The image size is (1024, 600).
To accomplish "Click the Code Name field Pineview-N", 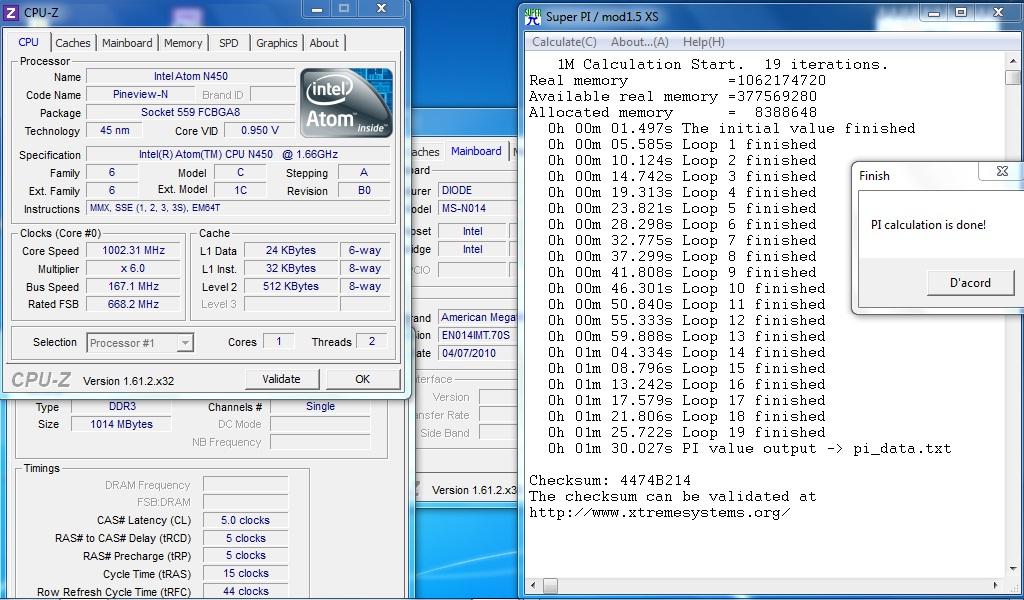I will 140,94.
